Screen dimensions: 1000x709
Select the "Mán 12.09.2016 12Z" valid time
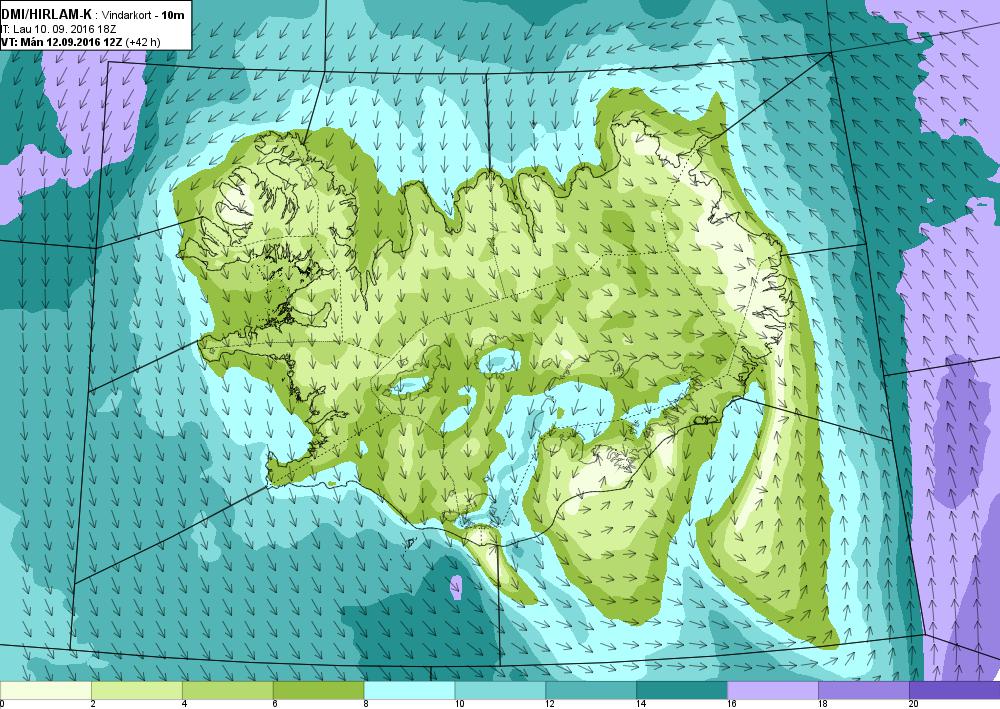click(x=69, y=42)
